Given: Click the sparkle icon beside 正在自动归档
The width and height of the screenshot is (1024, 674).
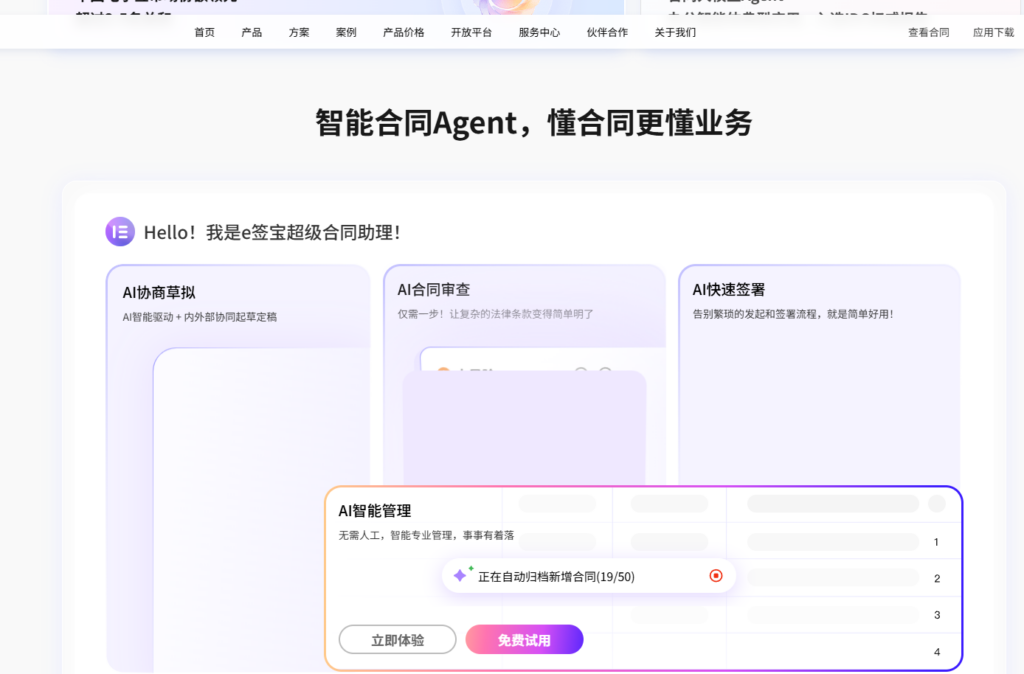Looking at the screenshot, I should (462, 574).
